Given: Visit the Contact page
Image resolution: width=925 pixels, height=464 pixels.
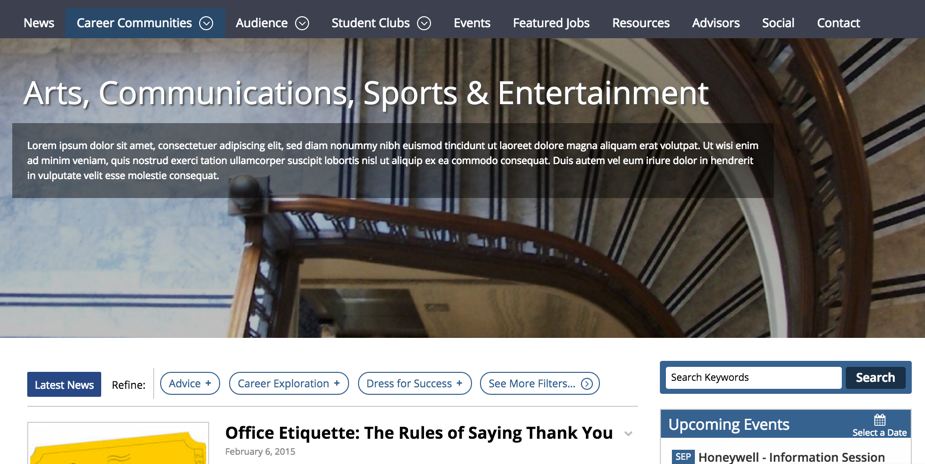Looking at the screenshot, I should pos(838,23).
